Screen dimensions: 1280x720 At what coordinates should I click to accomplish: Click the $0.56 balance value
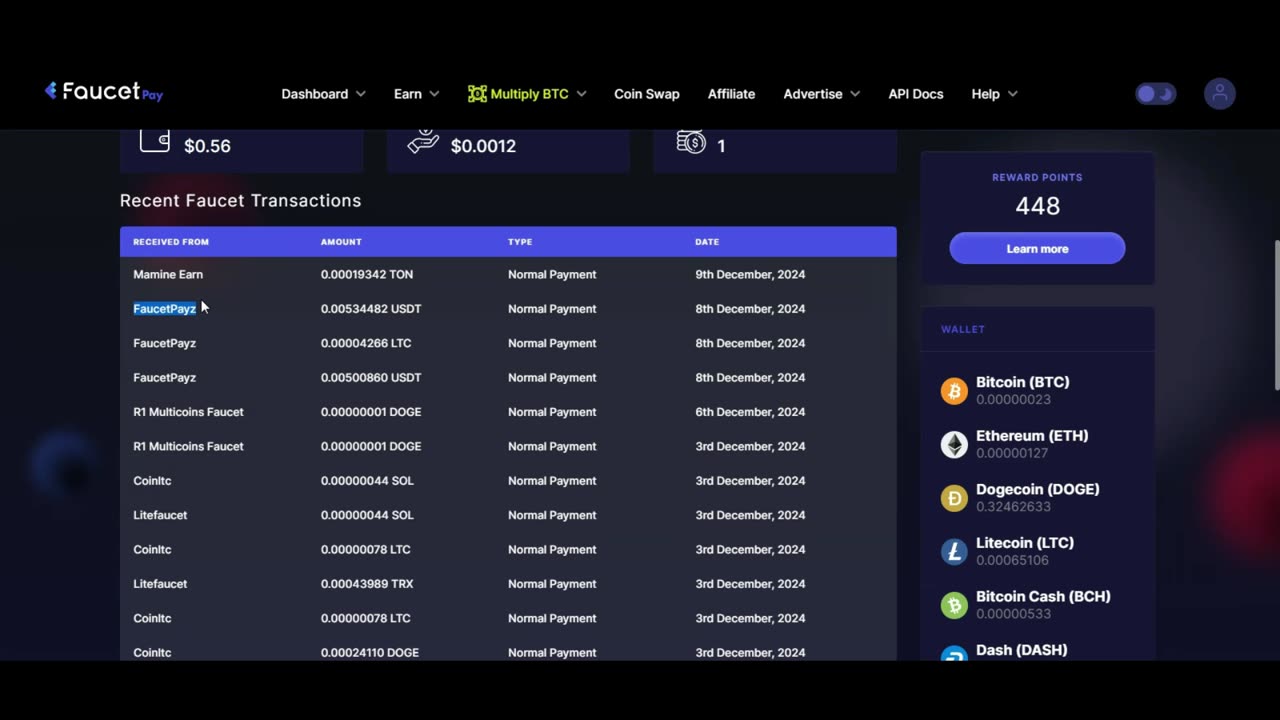tap(207, 146)
